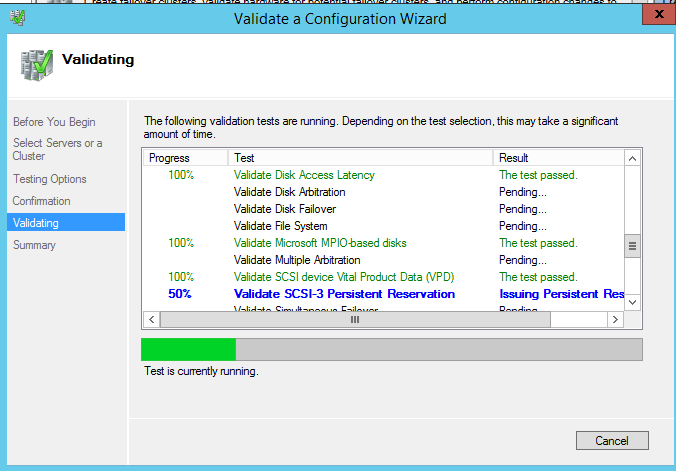Click Pending result for Validate File System
This screenshot has height=471, width=676.
coord(523,226)
